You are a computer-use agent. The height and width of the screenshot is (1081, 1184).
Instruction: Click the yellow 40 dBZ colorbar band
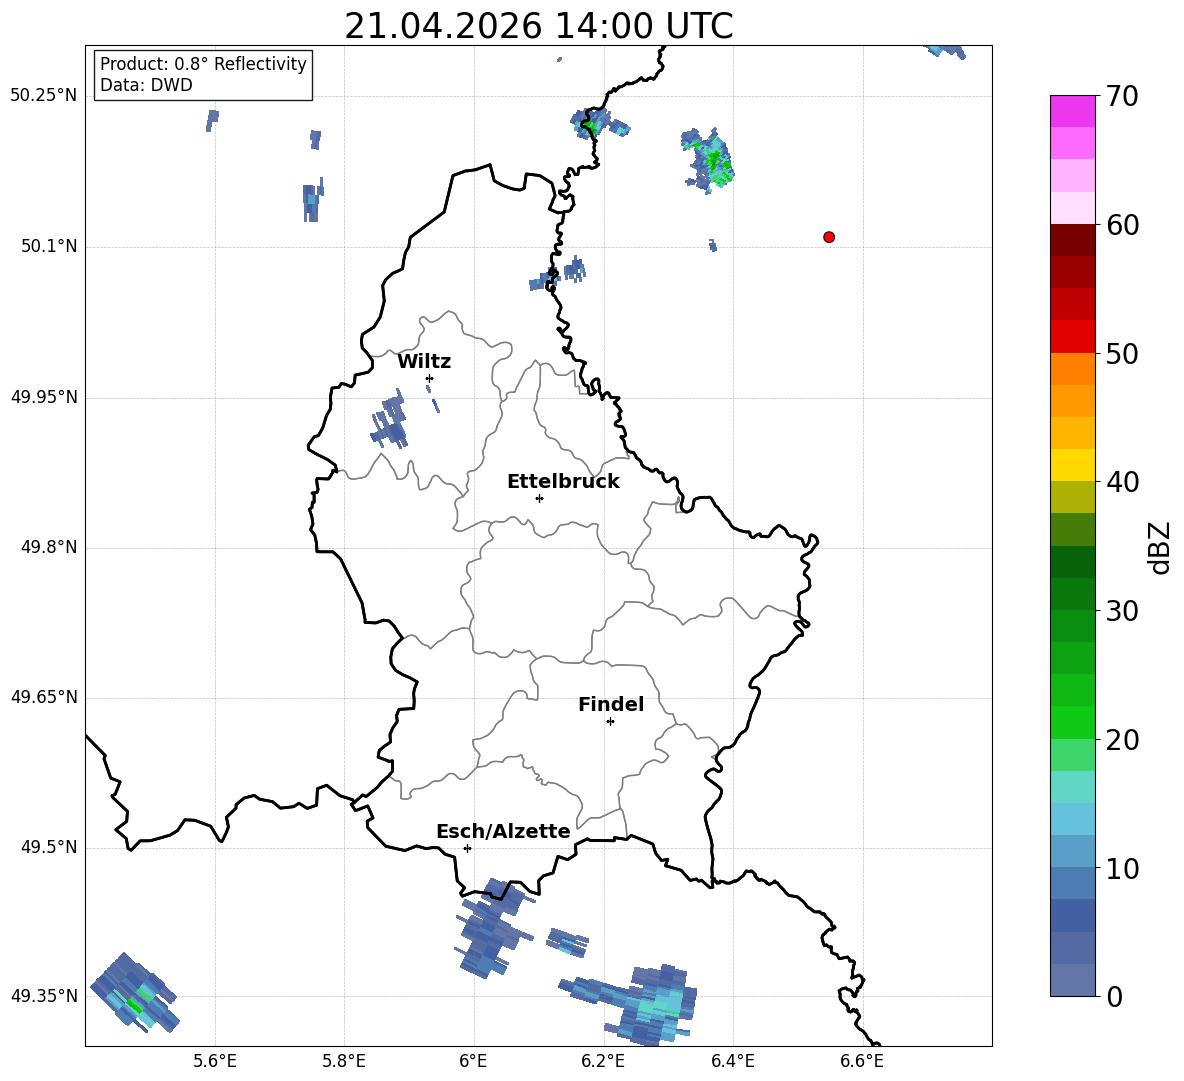[1072, 465]
